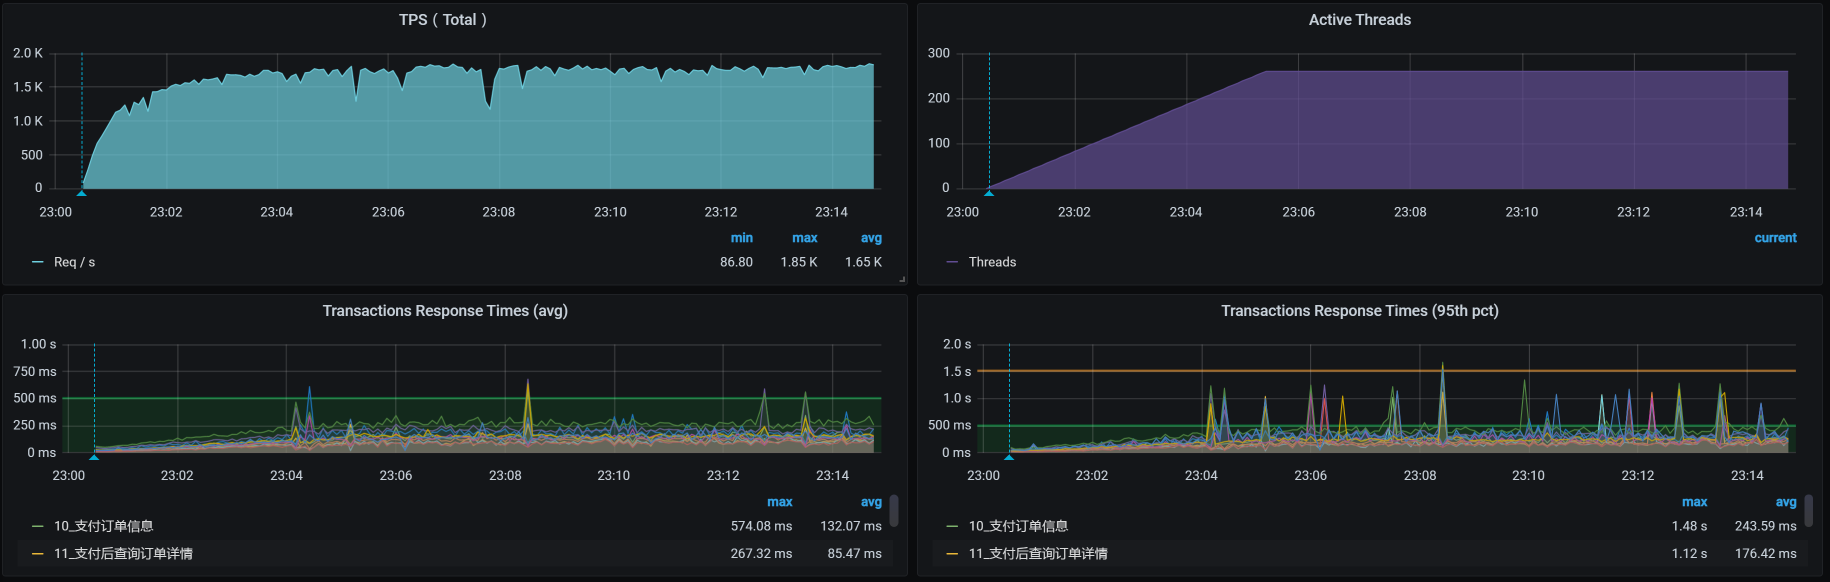Toggle 10_支付订单信息 series in avg panel
The width and height of the screenshot is (1830, 582).
tap(103, 526)
